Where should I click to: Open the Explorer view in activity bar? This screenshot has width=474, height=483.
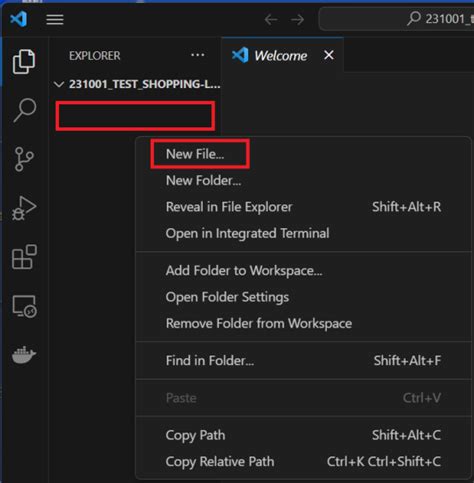click(24, 61)
